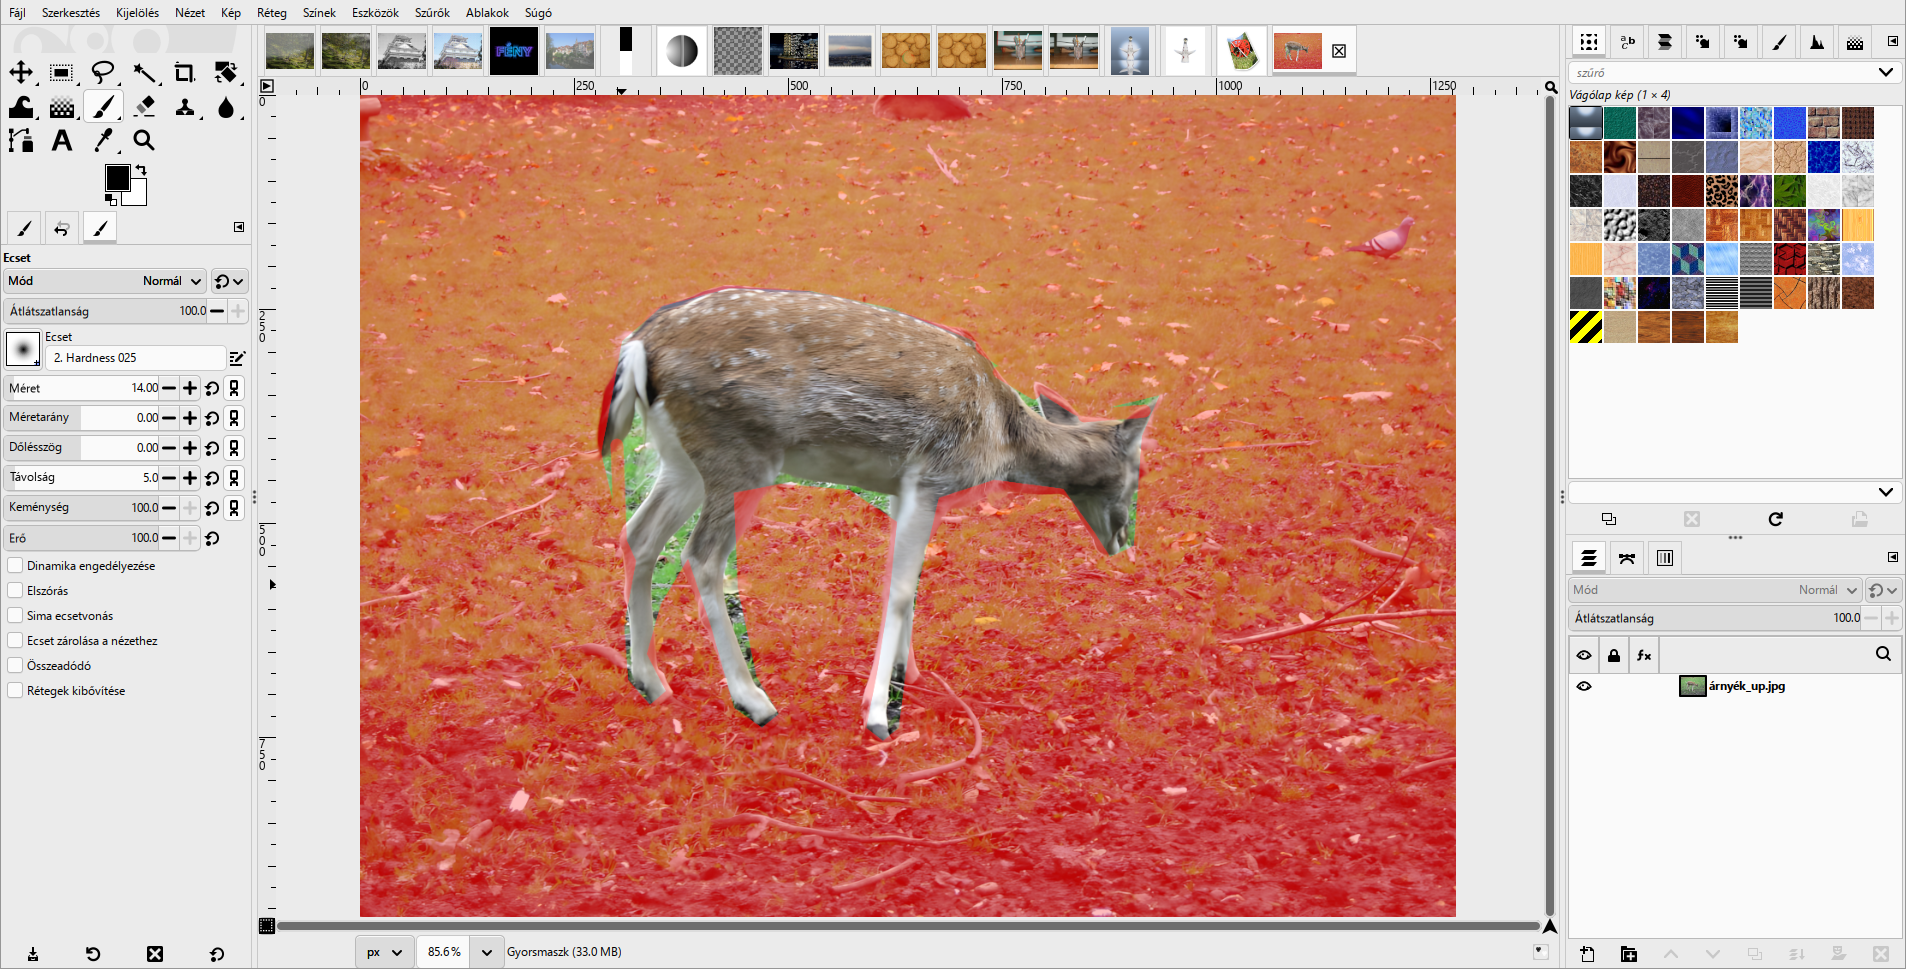The image size is (1906, 969).
Task: Click the 2. Hardness 025 brush name field
Action: click(x=136, y=358)
